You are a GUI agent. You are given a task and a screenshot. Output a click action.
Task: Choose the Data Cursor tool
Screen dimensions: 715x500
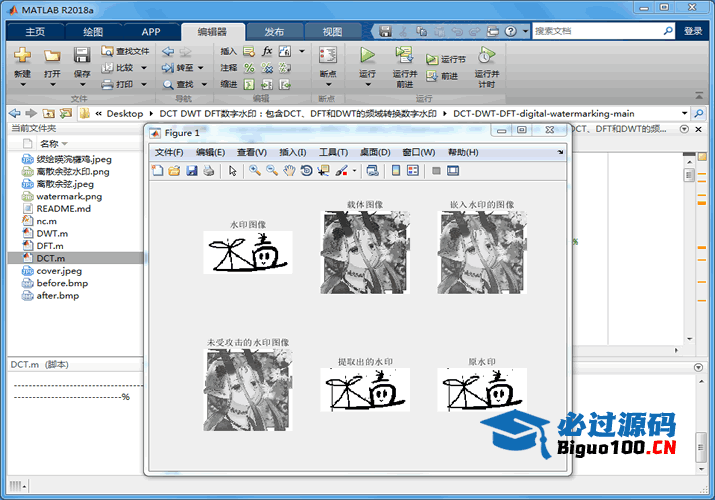point(323,171)
